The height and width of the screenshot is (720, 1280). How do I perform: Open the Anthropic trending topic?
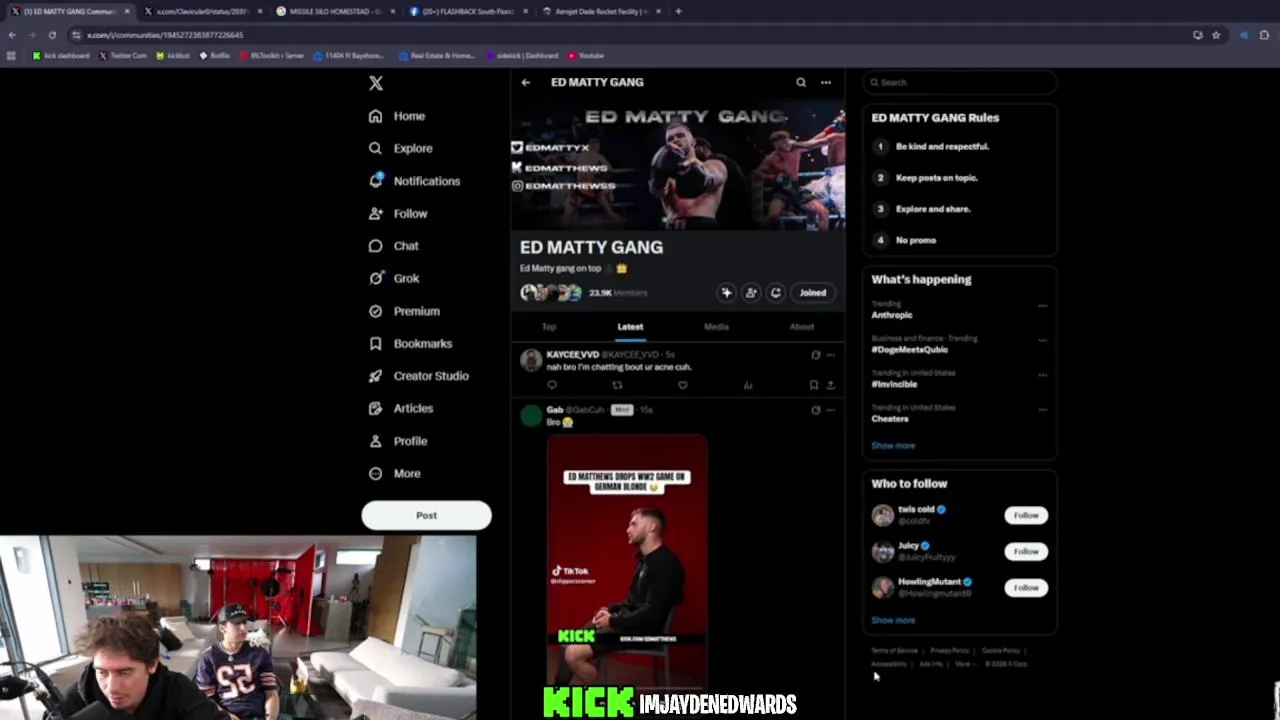point(892,315)
